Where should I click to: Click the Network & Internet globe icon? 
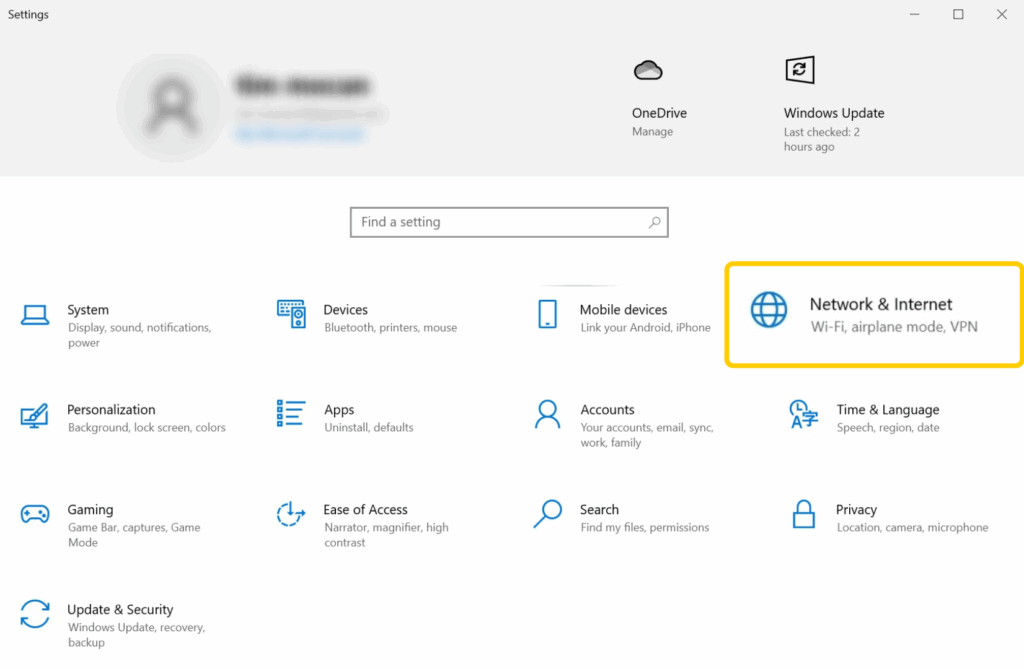coord(769,310)
